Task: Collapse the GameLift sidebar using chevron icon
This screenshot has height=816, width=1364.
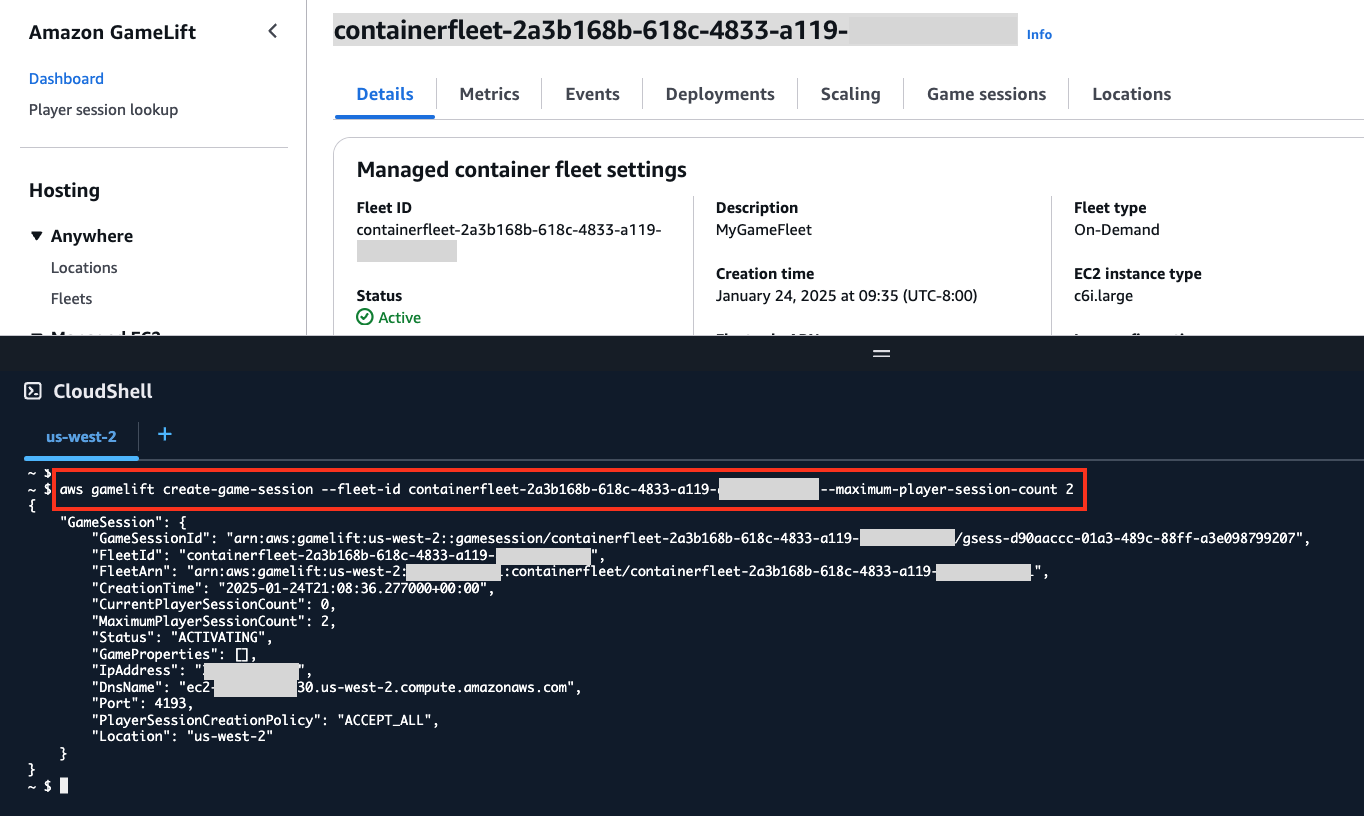Action: [x=272, y=31]
